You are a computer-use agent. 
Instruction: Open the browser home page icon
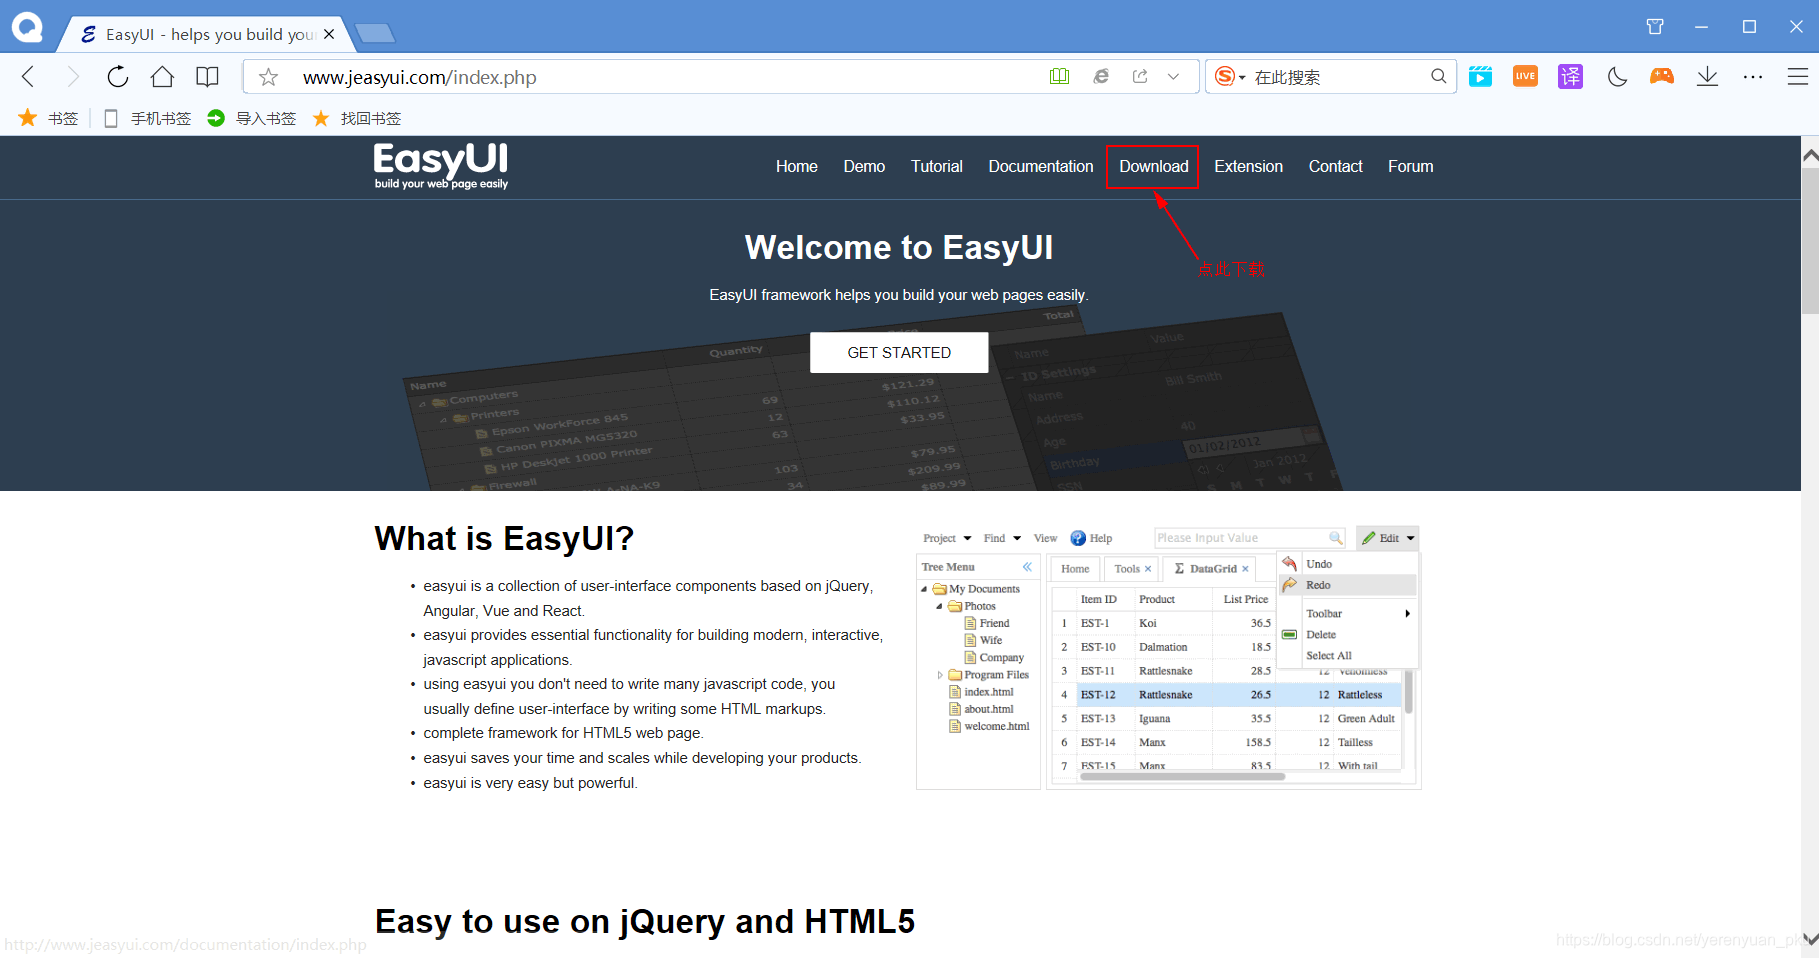(162, 76)
